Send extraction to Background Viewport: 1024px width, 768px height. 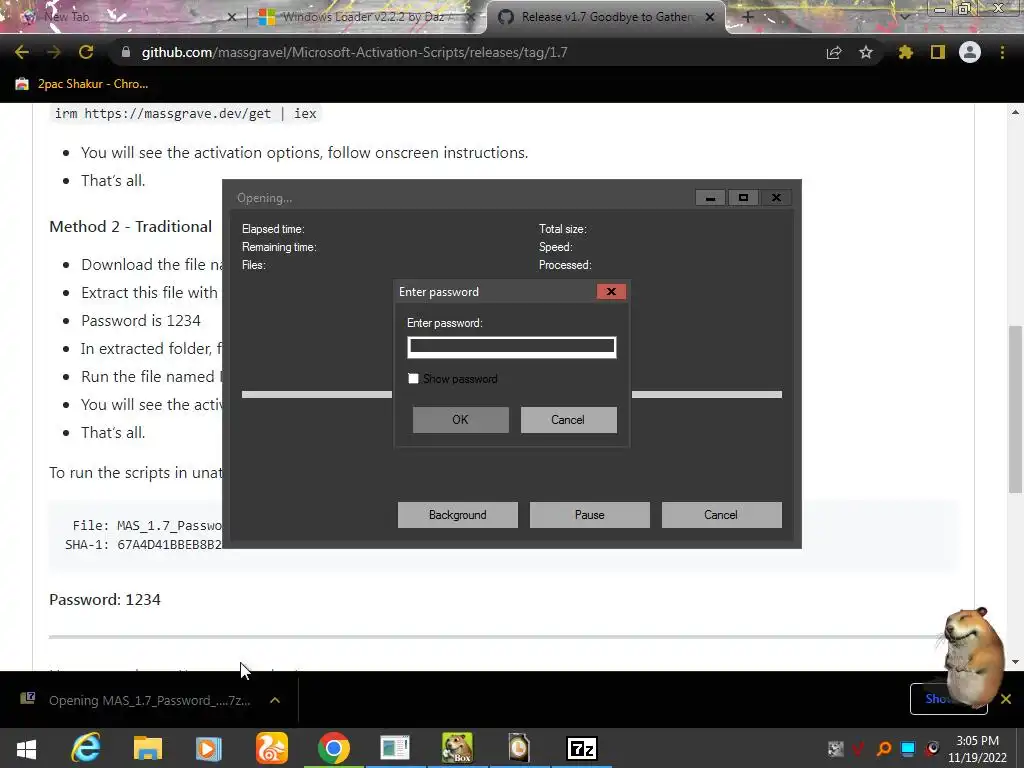point(457,515)
